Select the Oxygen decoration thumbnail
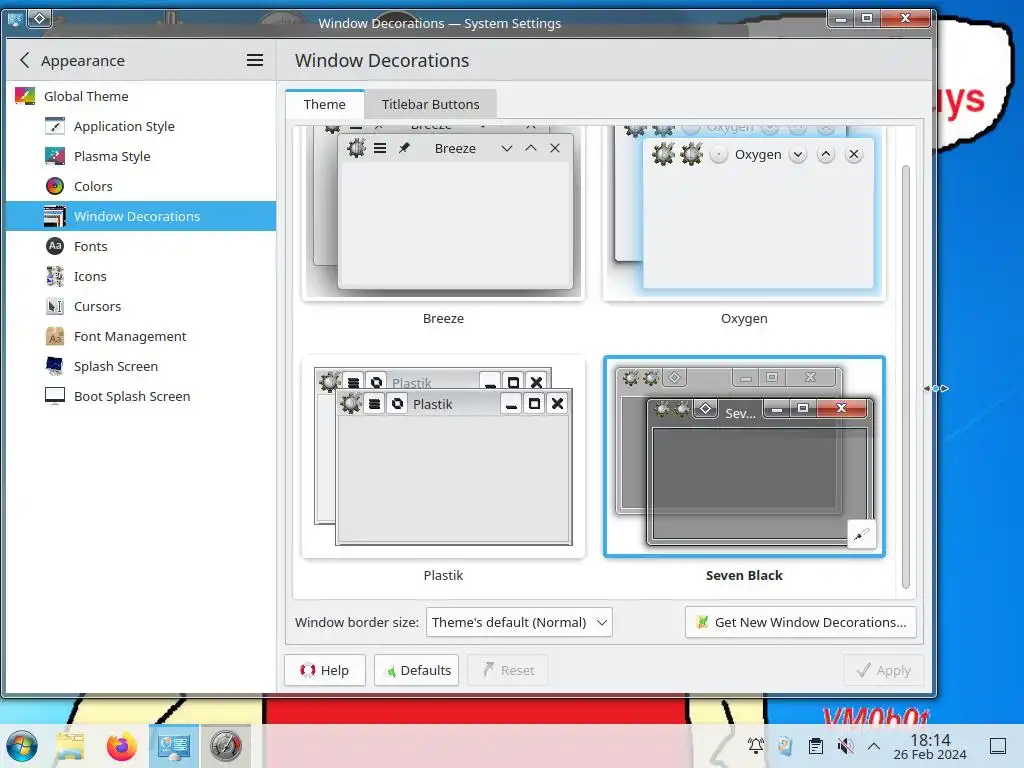This screenshot has height=768, width=1024. pos(744,212)
